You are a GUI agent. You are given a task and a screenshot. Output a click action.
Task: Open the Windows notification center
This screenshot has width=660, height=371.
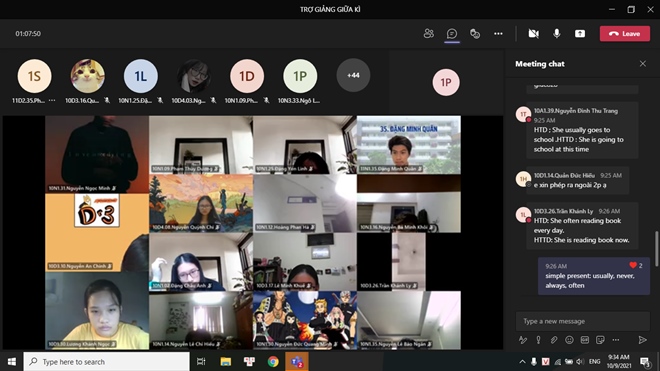click(645, 362)
